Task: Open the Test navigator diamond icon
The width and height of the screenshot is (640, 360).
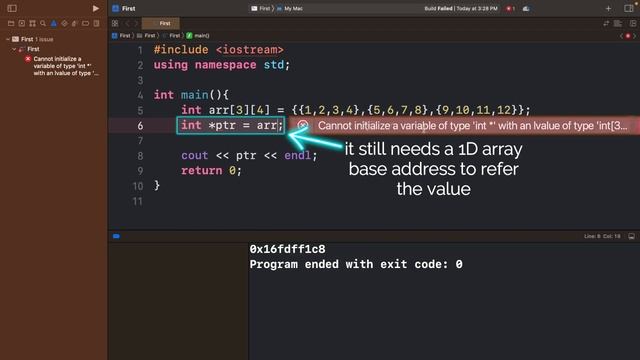Action: 64,24
